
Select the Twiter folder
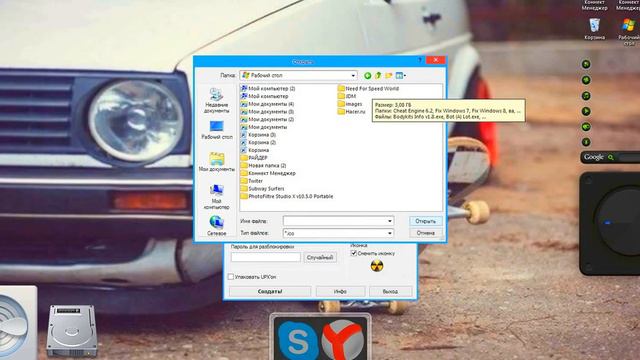tap(252, 181)
